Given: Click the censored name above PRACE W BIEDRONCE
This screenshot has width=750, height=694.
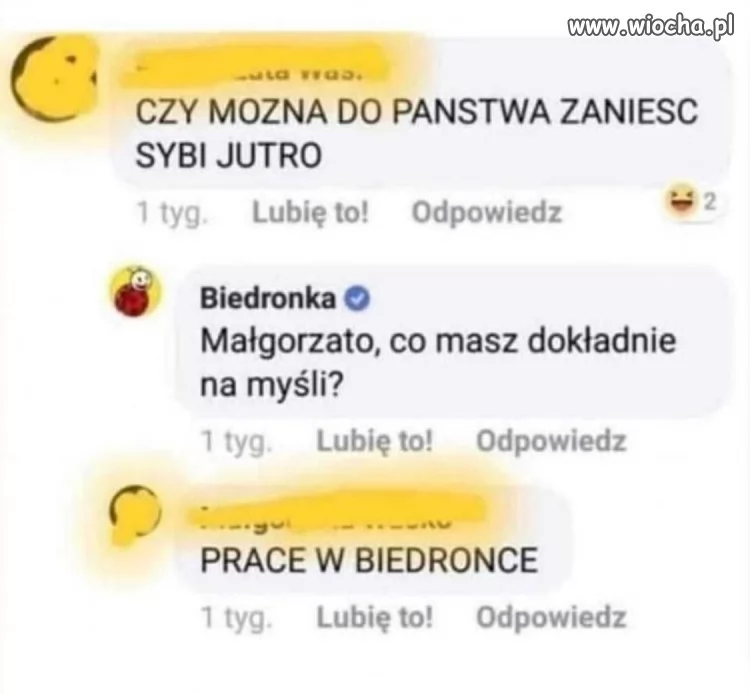Looking at the screenshot, I should pos(335,514).
